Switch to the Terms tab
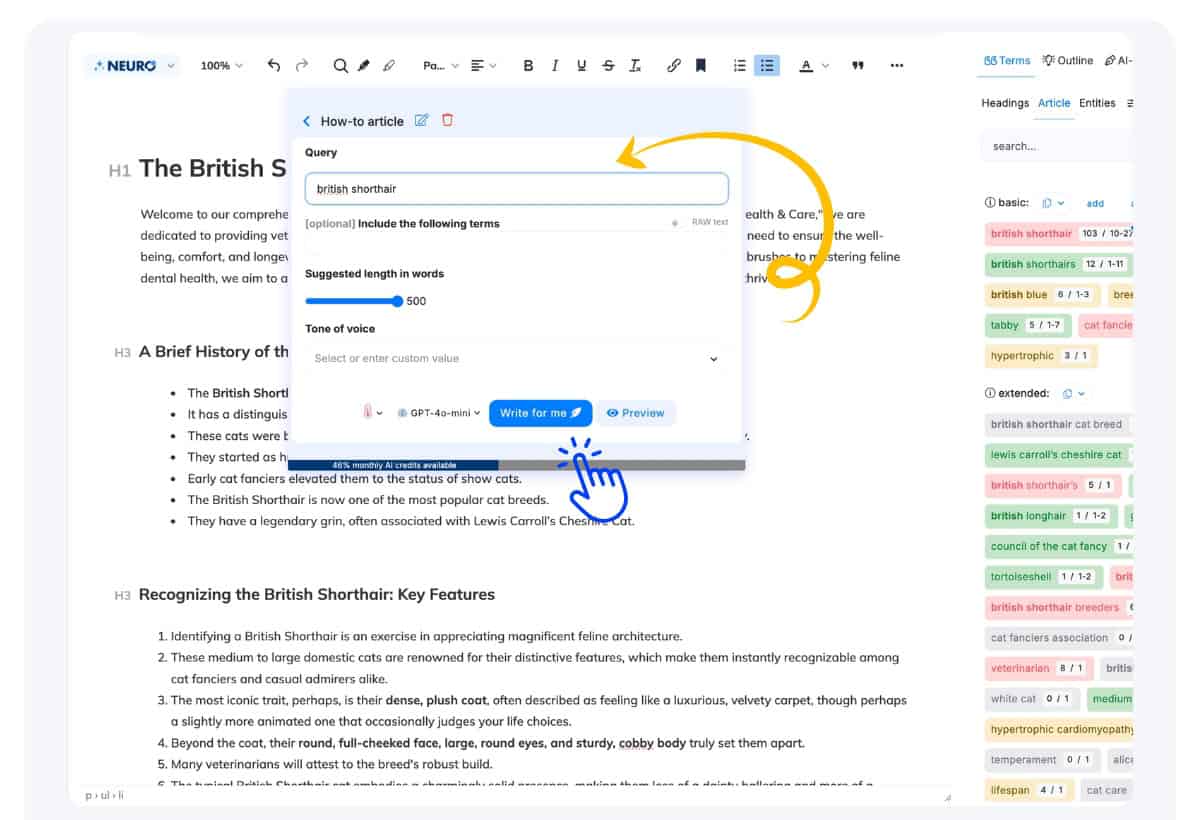 pos(1007,61)
